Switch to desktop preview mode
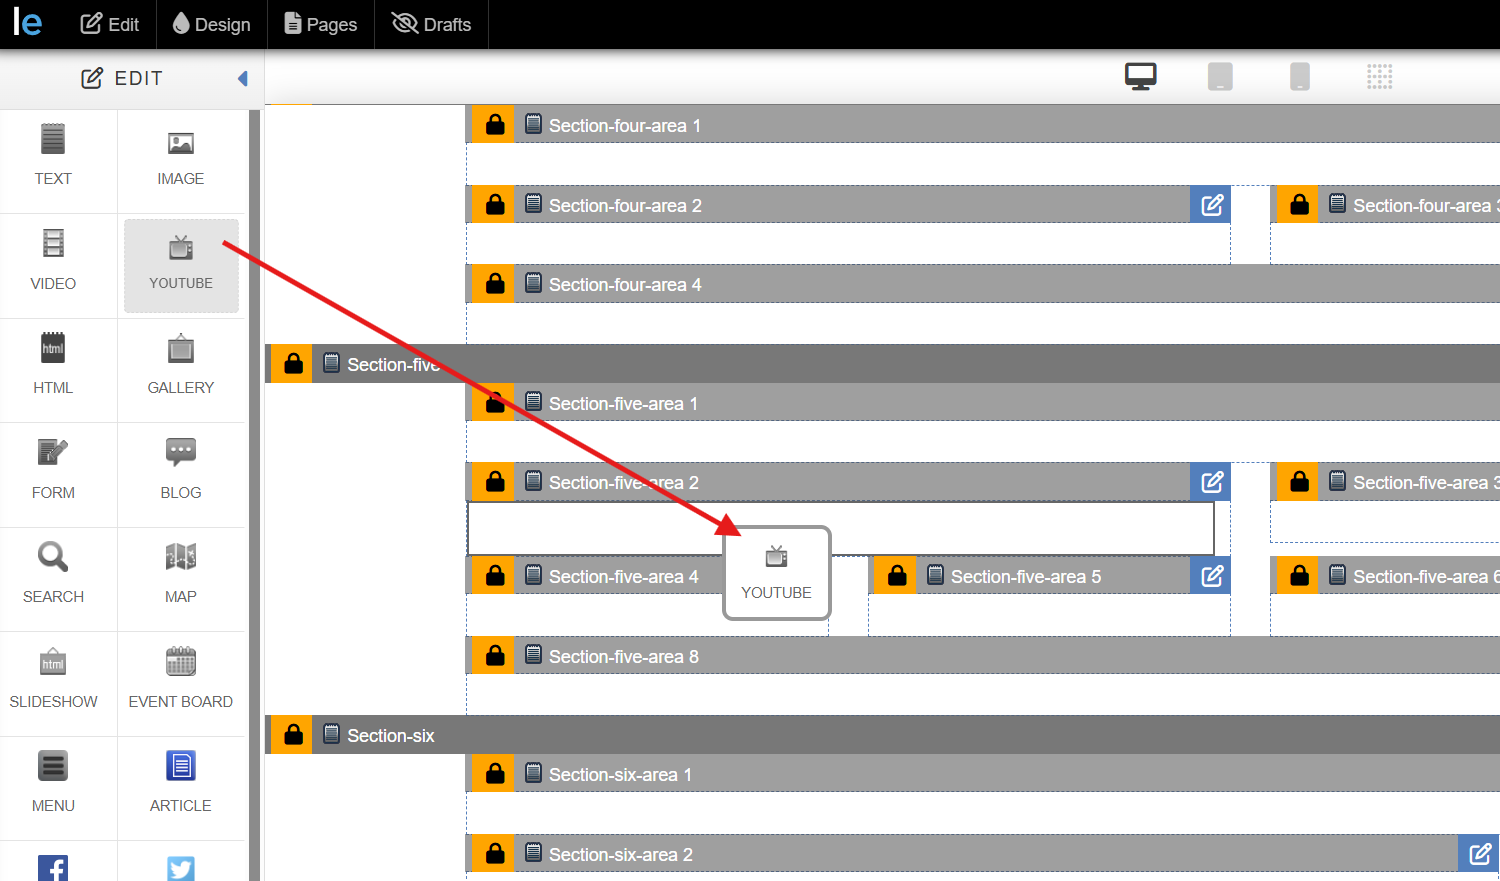1500x881 pixels. click(x=1140, y=77)
